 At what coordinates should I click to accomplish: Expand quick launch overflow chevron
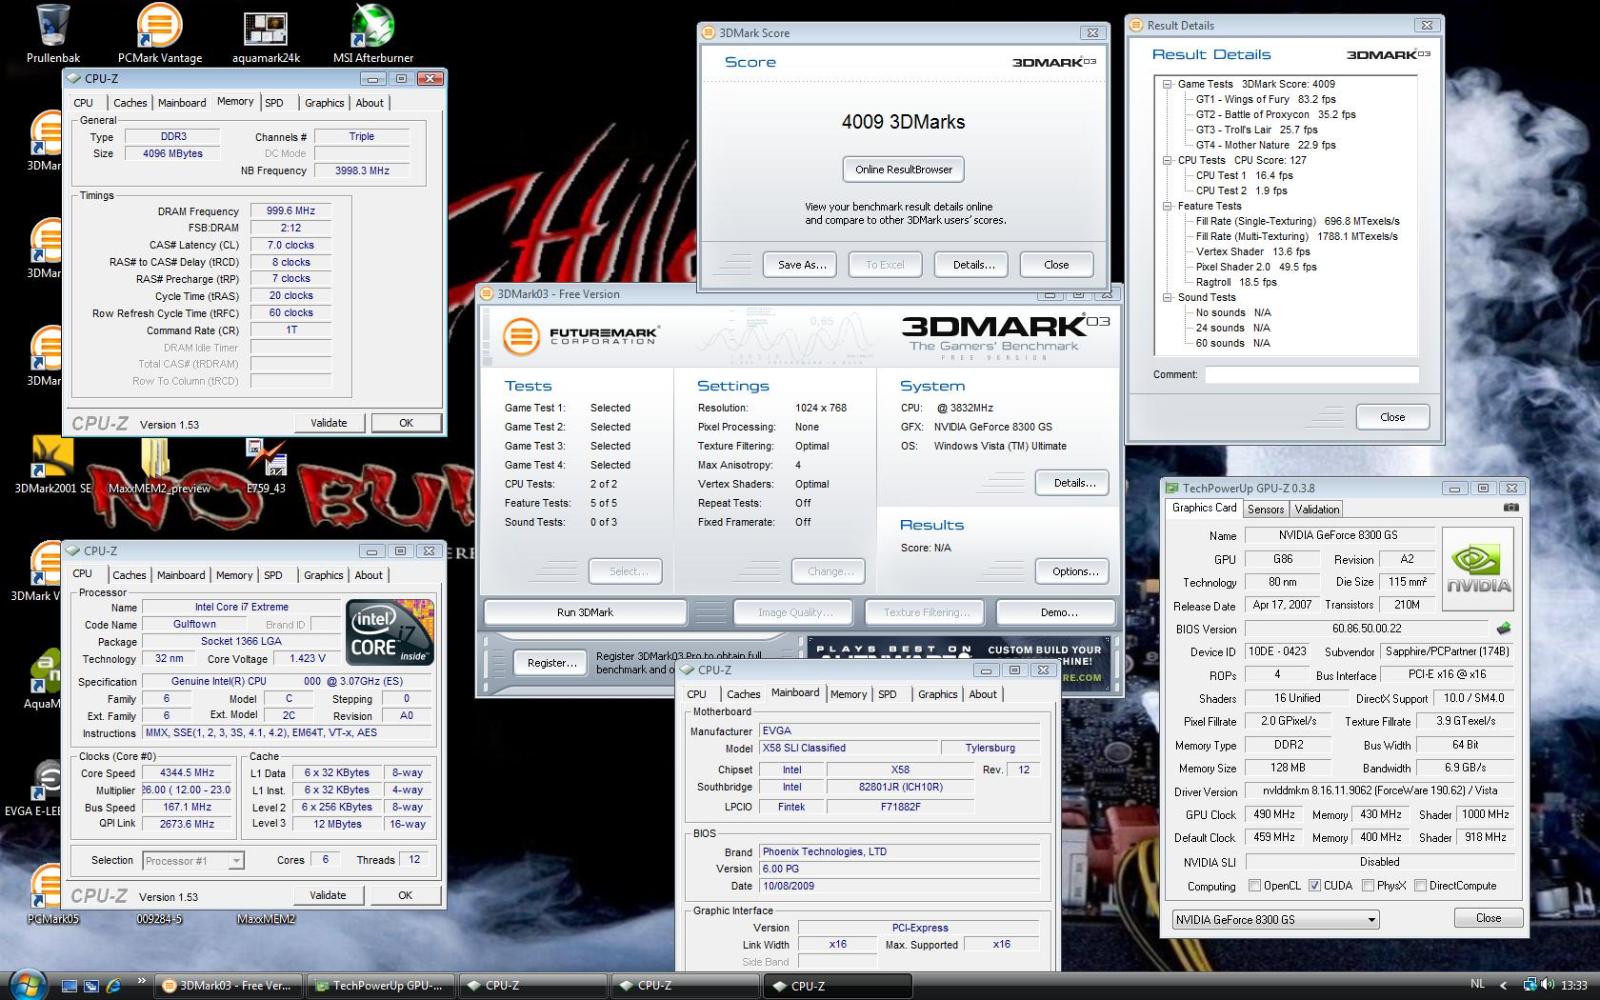tap(141, 980)
